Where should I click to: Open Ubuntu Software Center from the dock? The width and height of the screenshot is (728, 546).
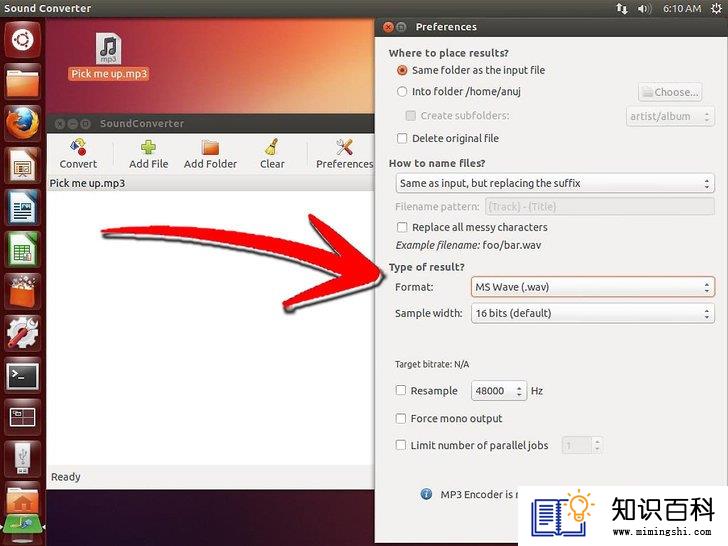click(22, 291)
